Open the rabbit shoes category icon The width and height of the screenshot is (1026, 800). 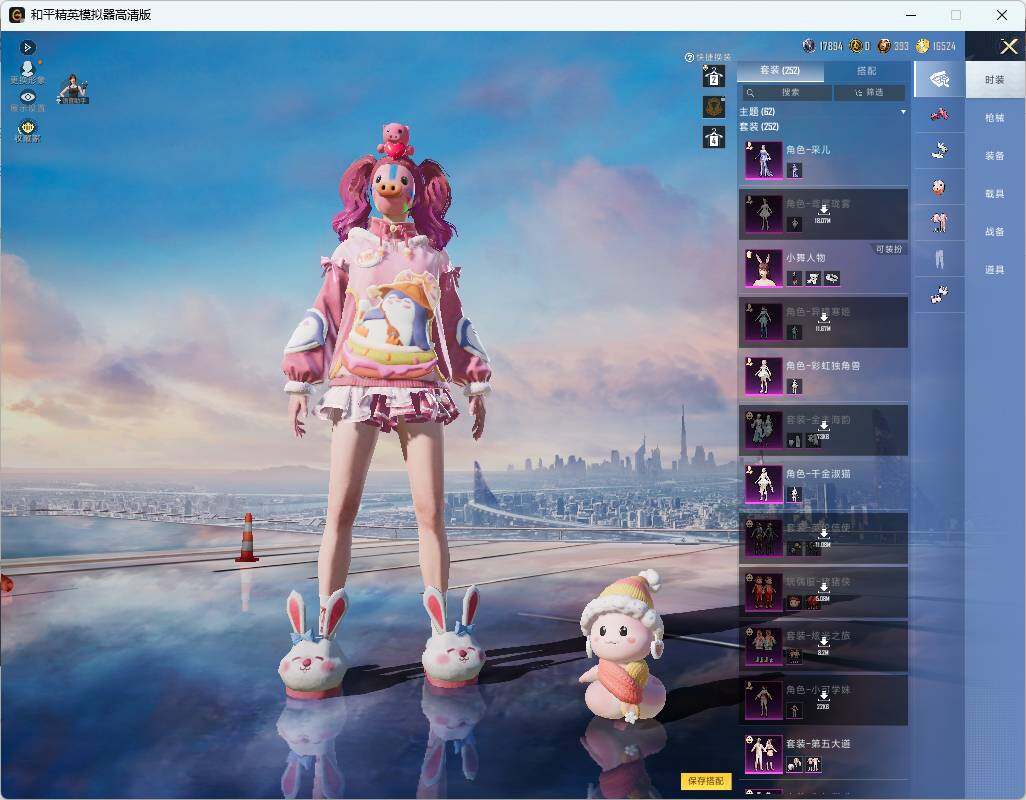tap(940, 151)
